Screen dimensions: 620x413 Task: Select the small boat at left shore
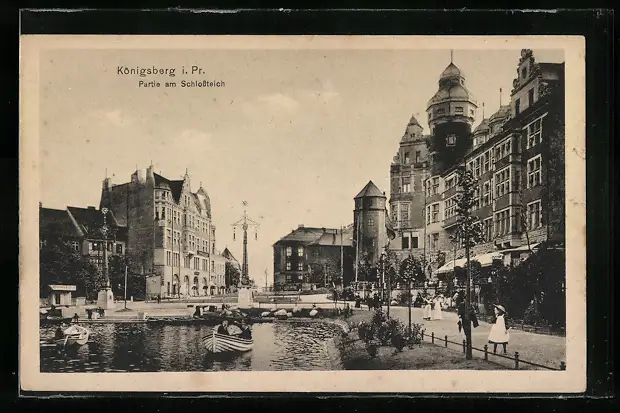[74, 335]
